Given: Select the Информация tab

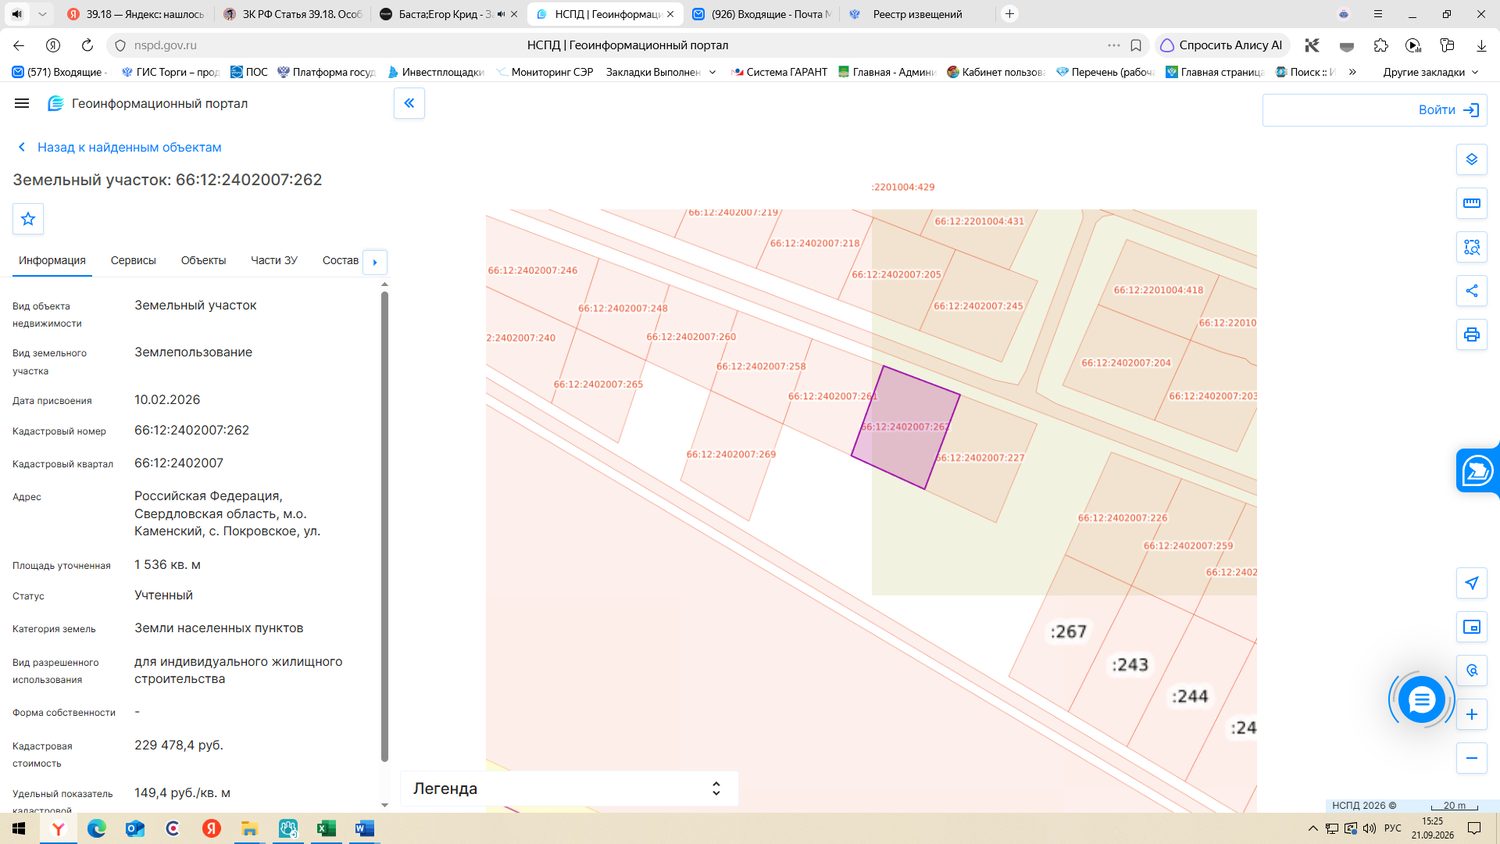Looking at the screenshot, I should 52,260.
